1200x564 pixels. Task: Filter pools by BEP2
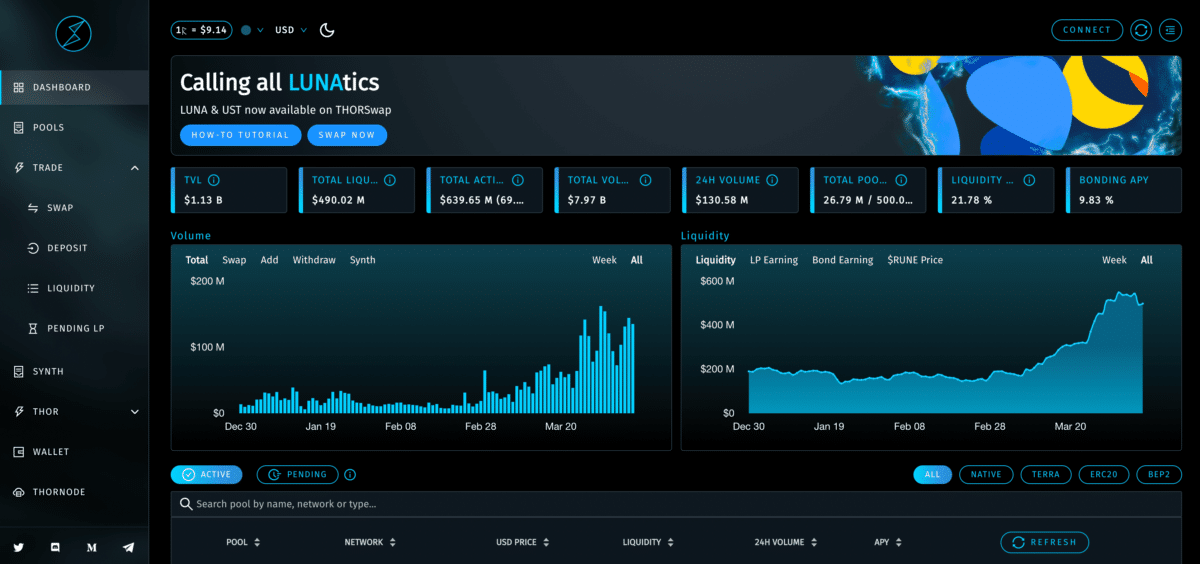pyautogui.click(x=1159, y=475)
